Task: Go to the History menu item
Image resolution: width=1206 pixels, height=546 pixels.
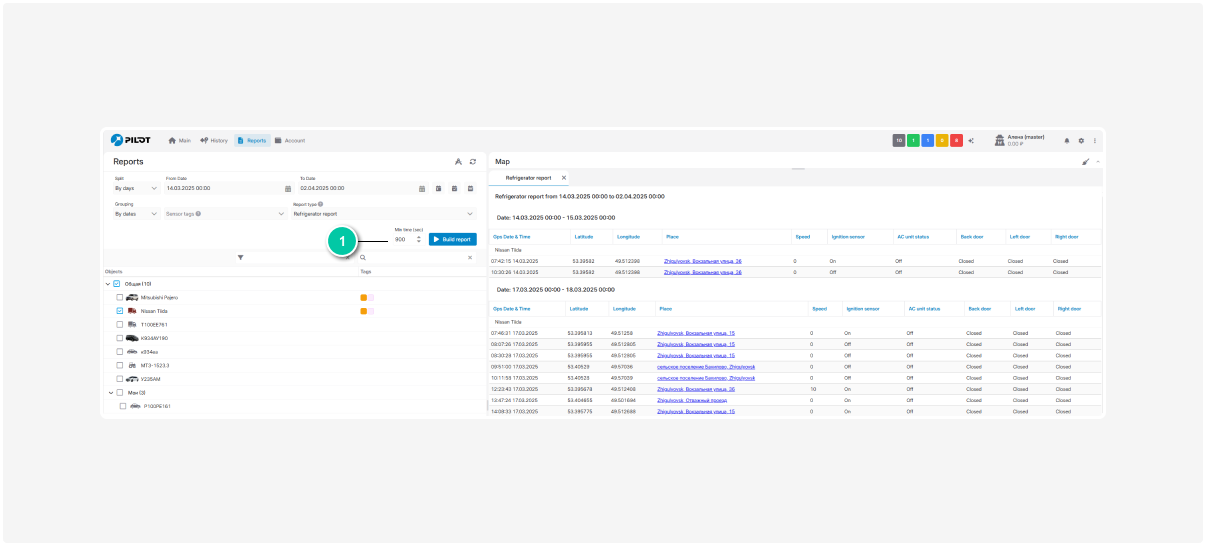Action: click(214, 141)
